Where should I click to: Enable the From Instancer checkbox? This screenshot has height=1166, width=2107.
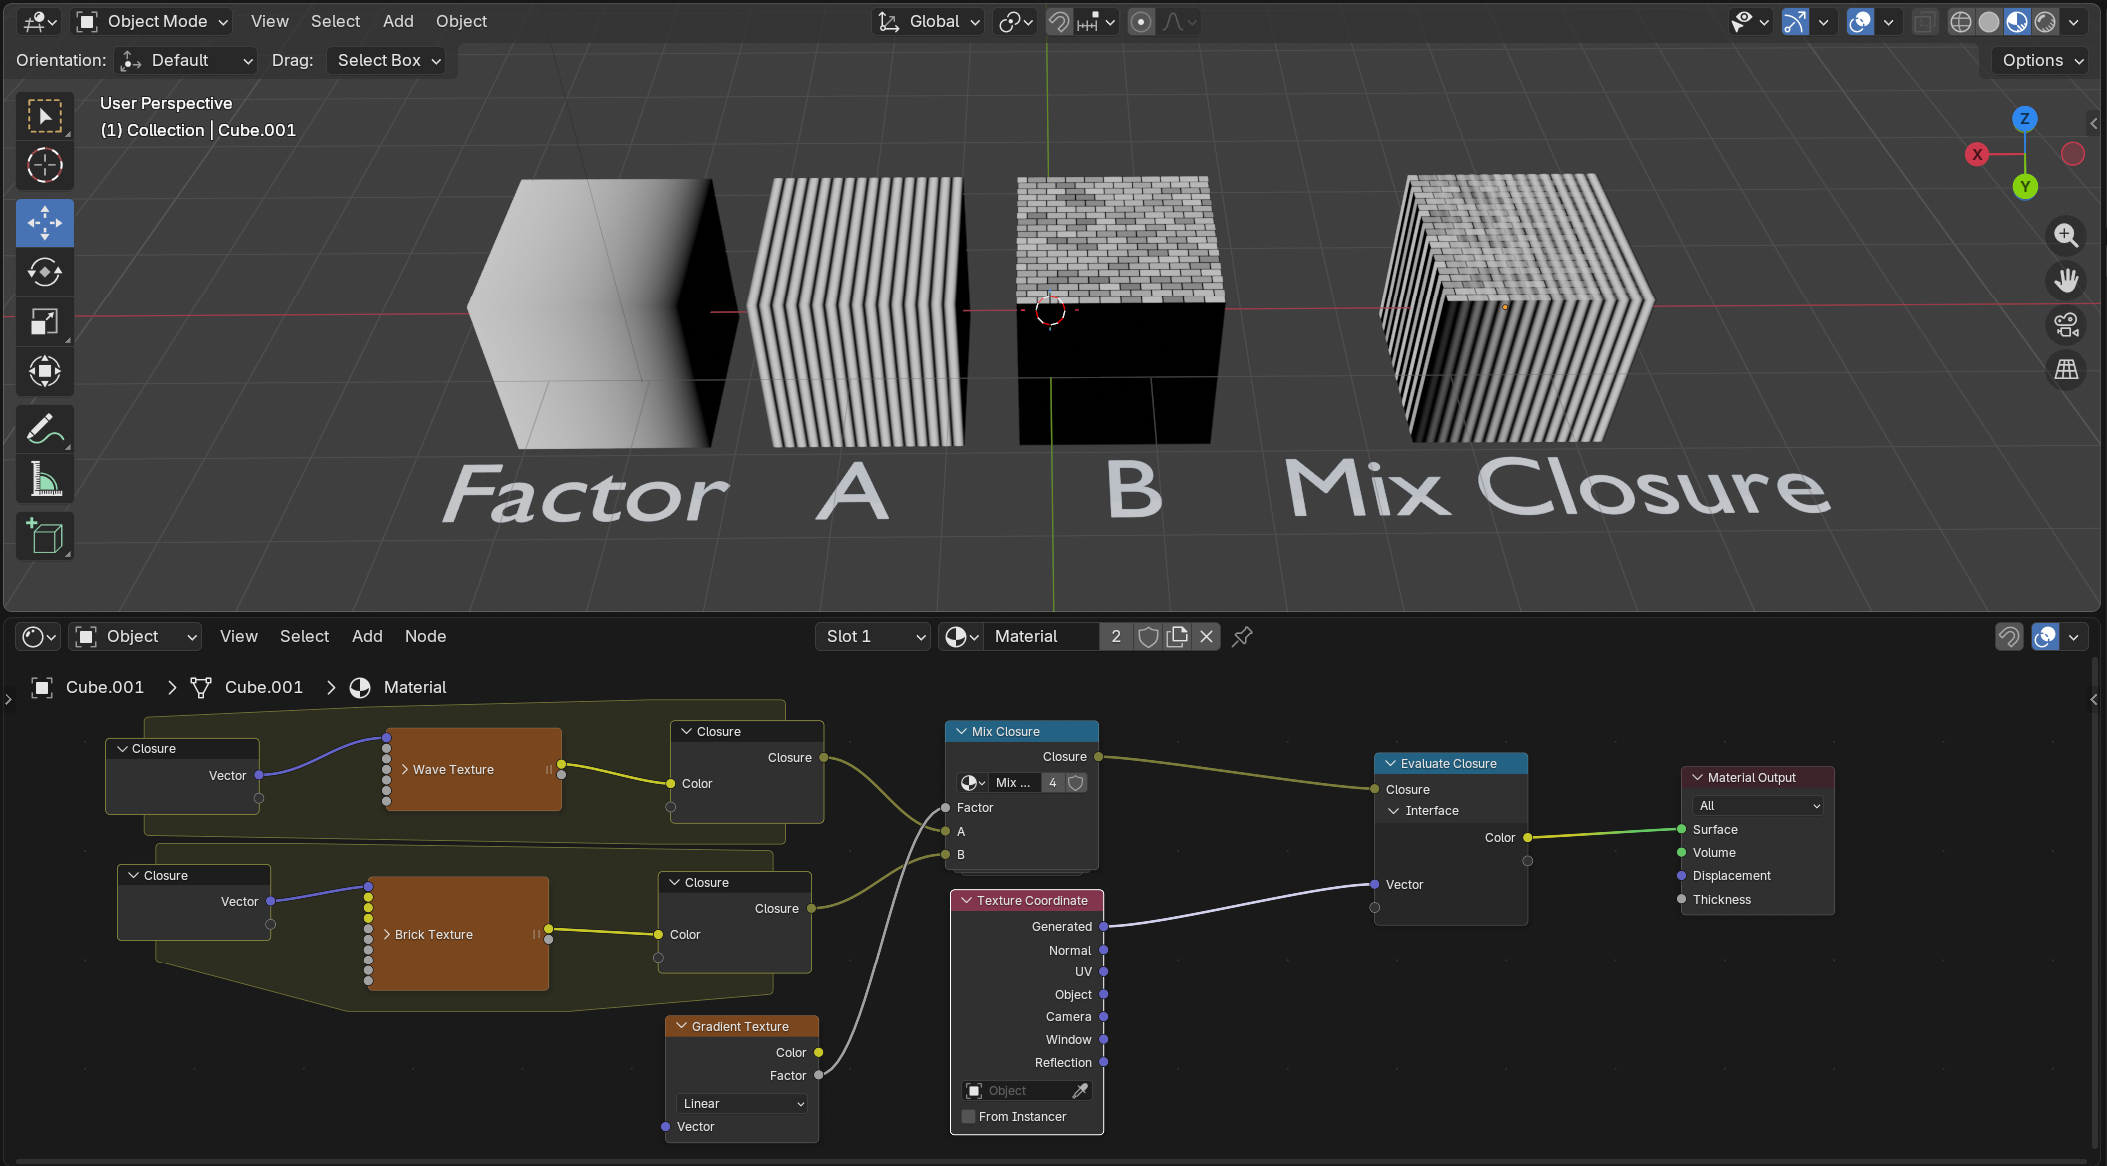pyautogui.click(x=968, y=1117)
